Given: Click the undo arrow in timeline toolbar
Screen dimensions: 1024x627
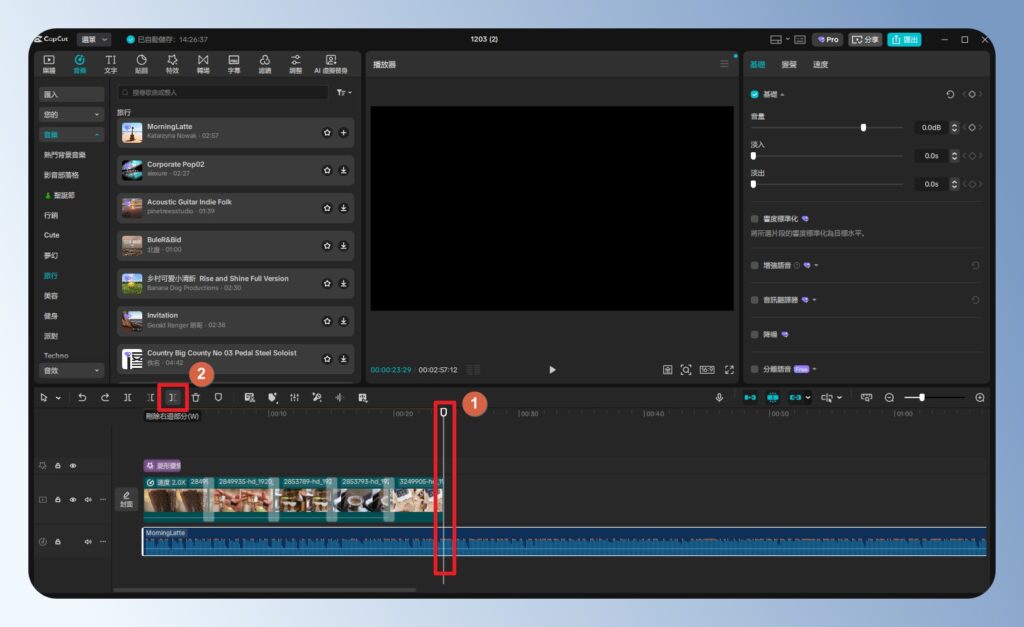Looking at the screenshot, I should (x=82, y=397).
